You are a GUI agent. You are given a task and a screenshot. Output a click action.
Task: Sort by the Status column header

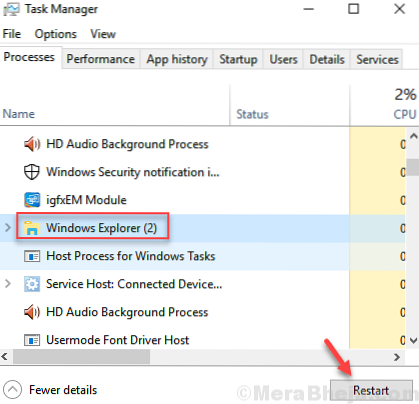tap(252, 114)
